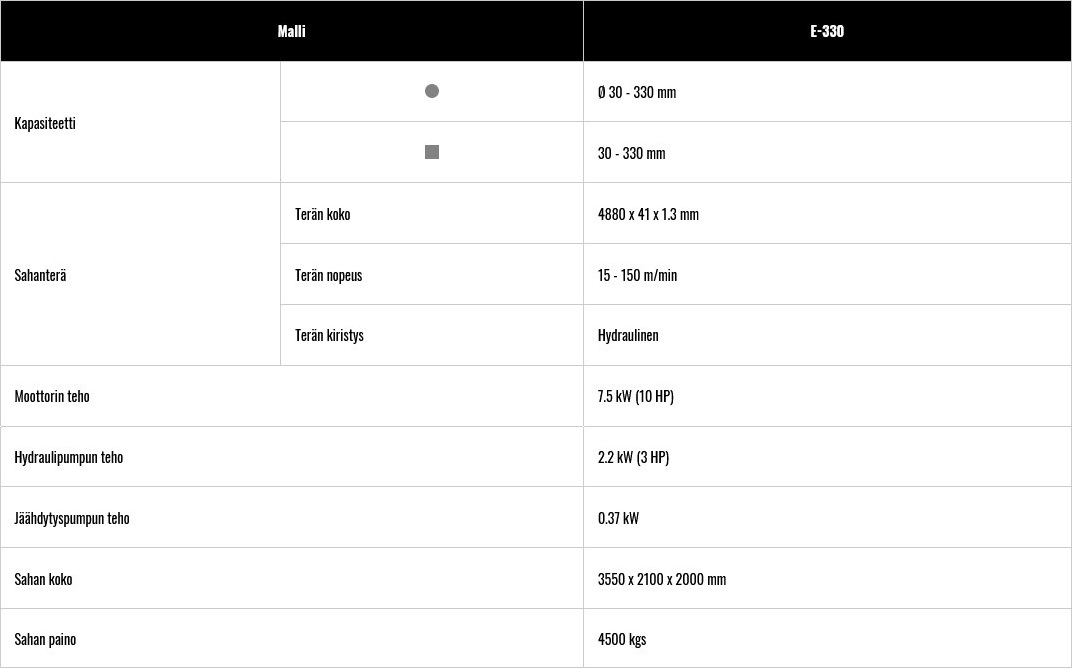Click the 4880 x 41 x 1.3 mm value
This screenshot has width=1072, height=668.
pyautogui.click(x=648, y=214)
